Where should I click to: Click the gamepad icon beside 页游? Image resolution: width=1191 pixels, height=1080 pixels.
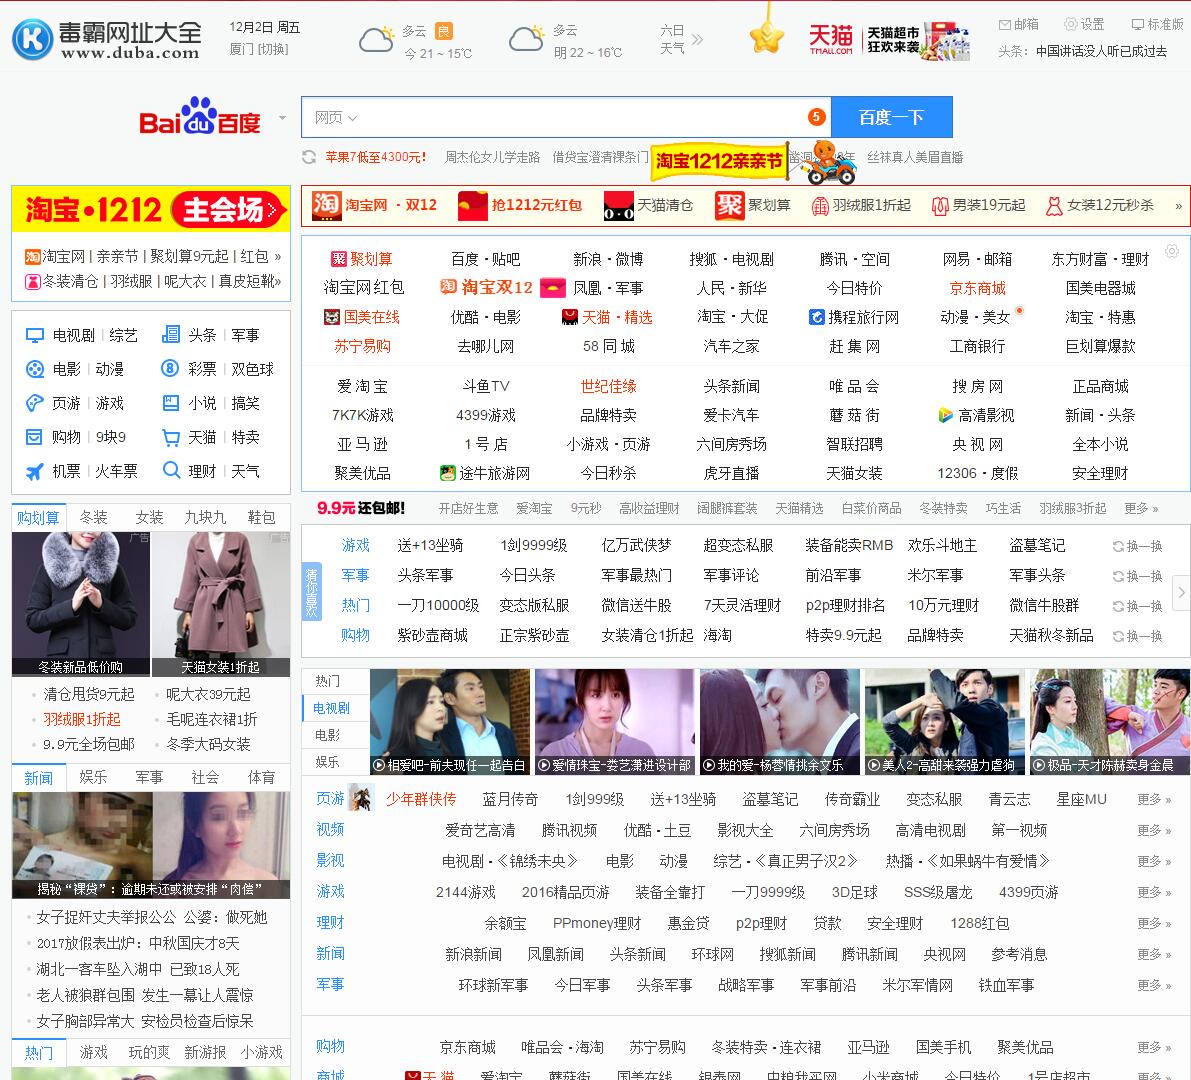click(35, 403)
